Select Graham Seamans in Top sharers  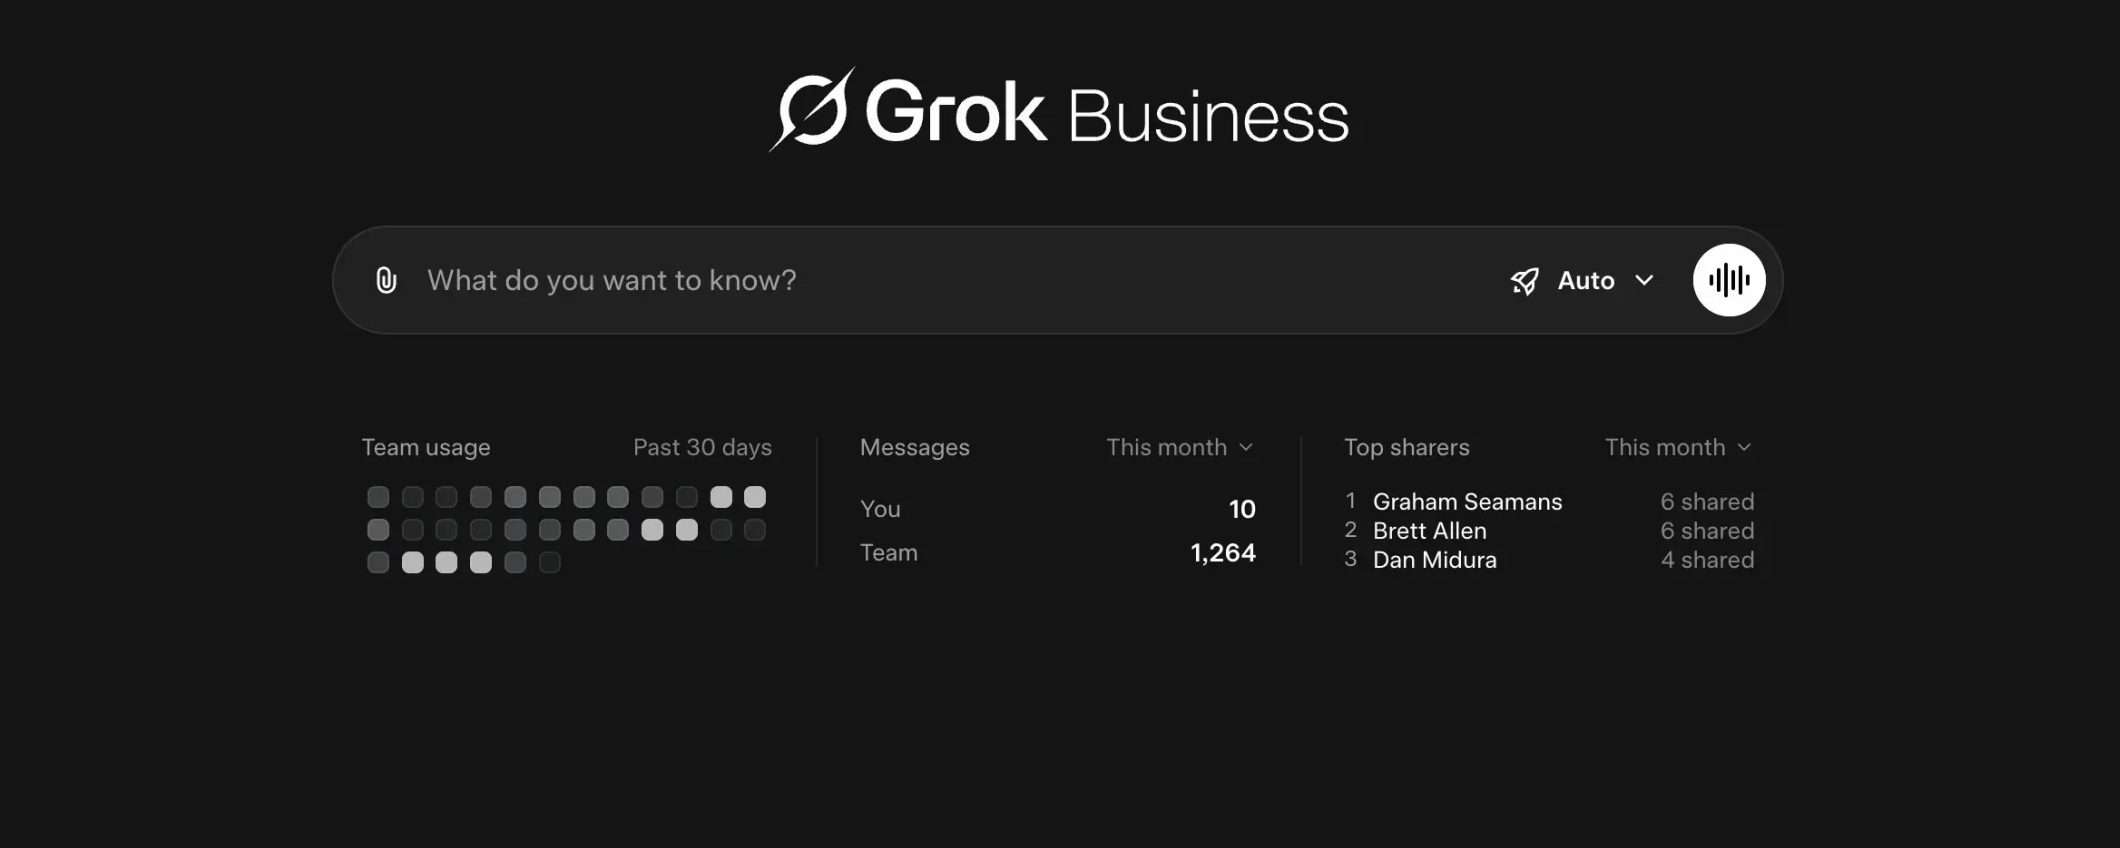1467,501
